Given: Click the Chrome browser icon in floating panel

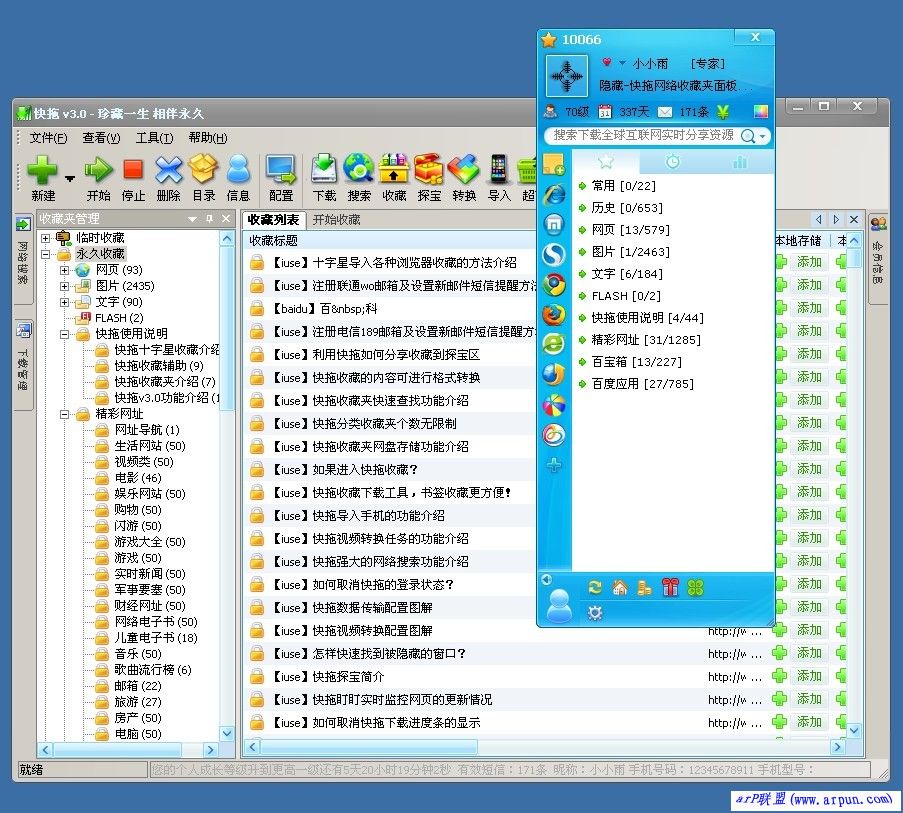Looking at the screenshot, I should pyautogui.click(x=553, y=286).
